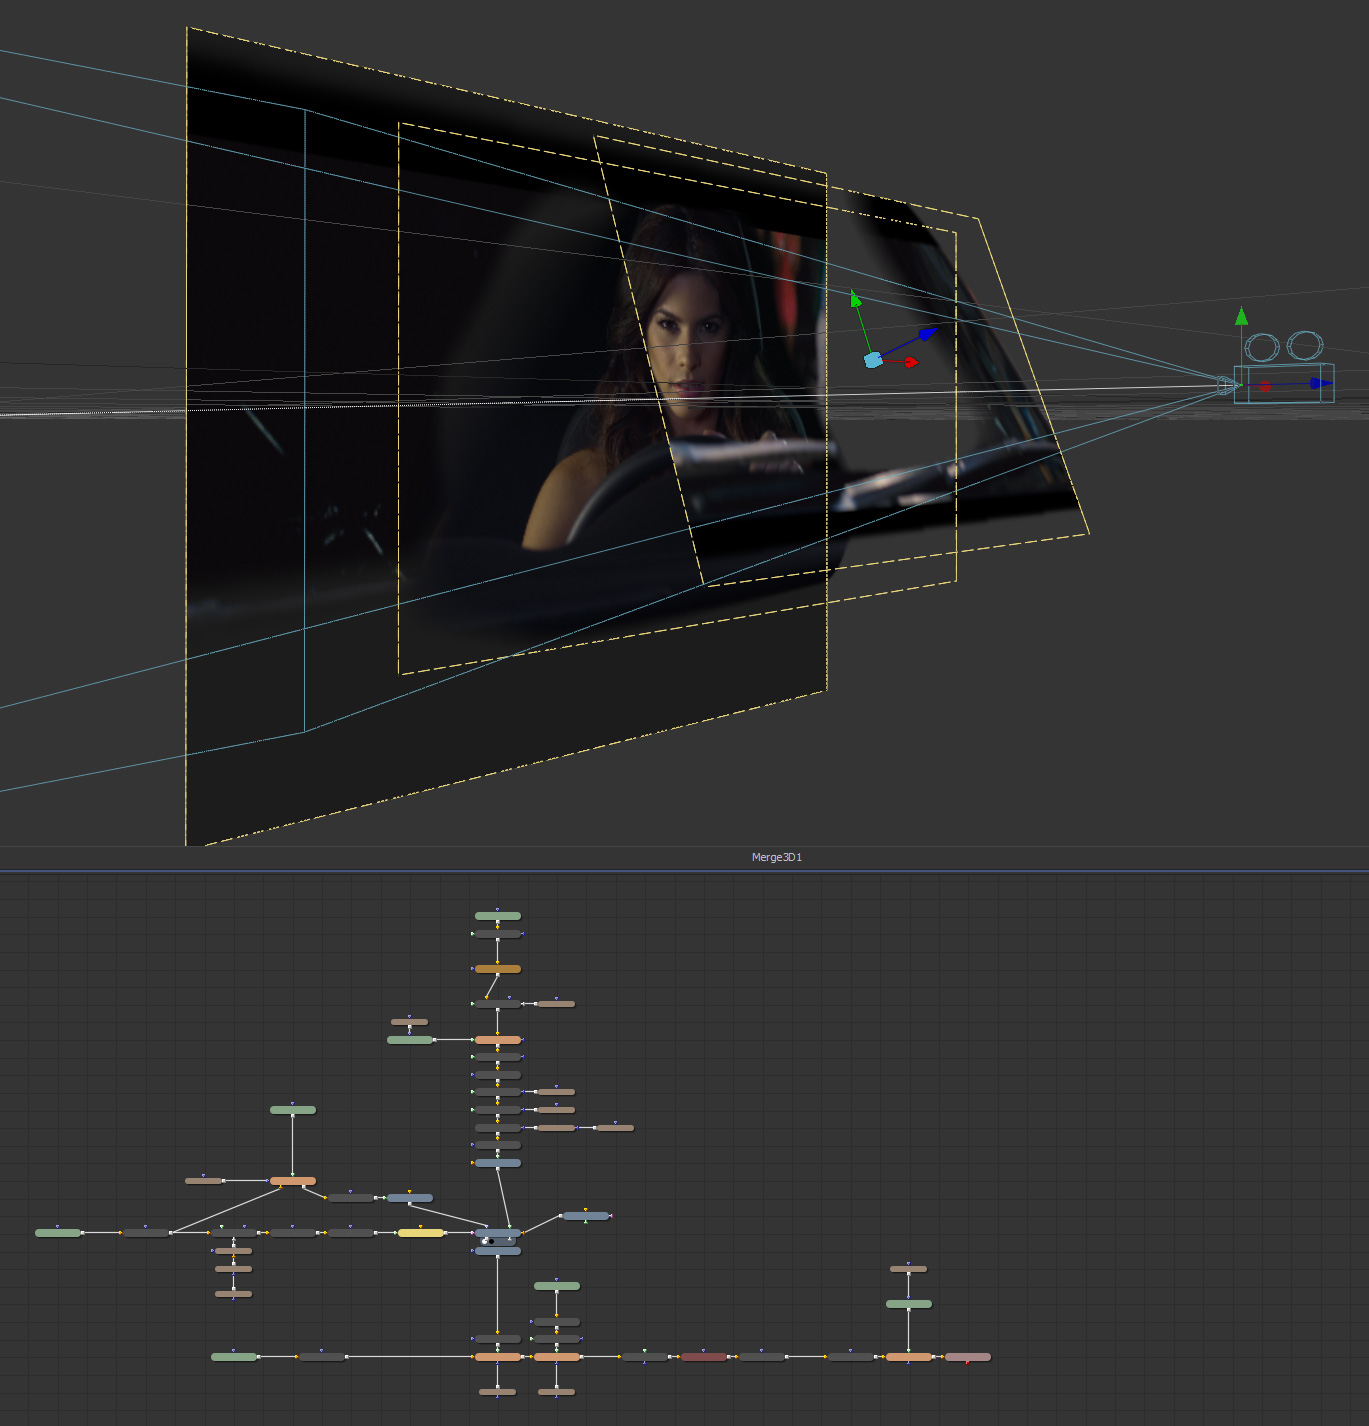Screen dimensions: 1369x1426
Task: Select the pink node ending the bottom row
Action: point(968,1357)
